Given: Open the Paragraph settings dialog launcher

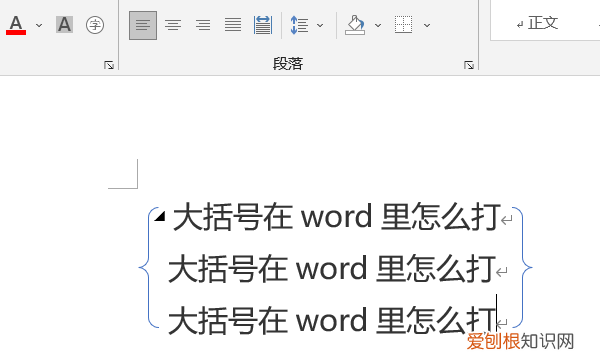Looking at the screenshot, I should point(469,65).
